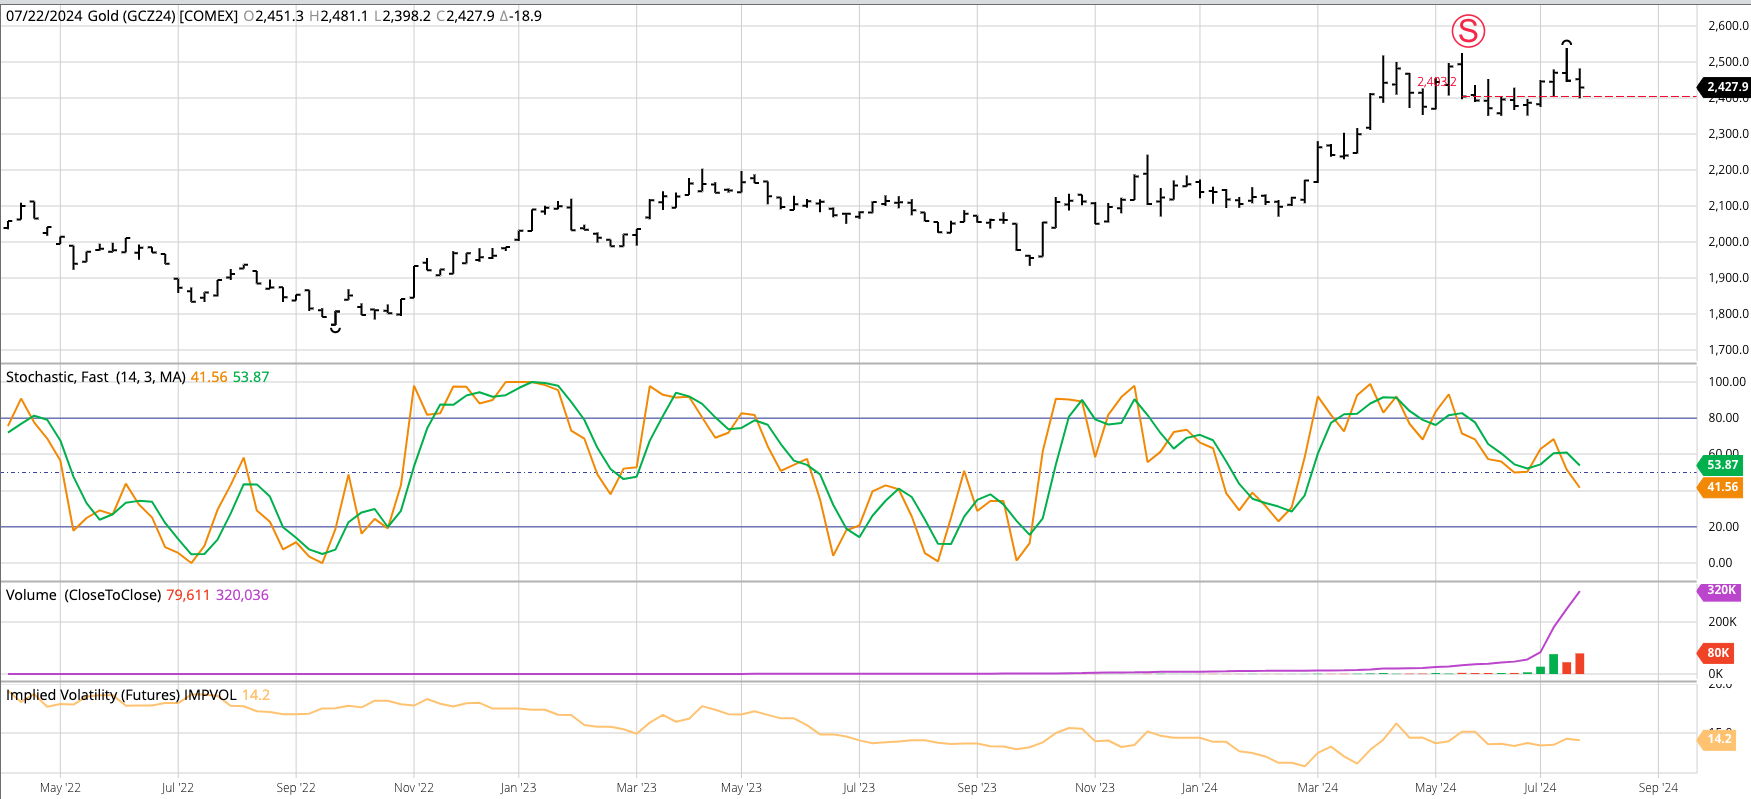Click the 2,600.0 price axis label
This screenshot has height=799, width=1751.
1728,26
